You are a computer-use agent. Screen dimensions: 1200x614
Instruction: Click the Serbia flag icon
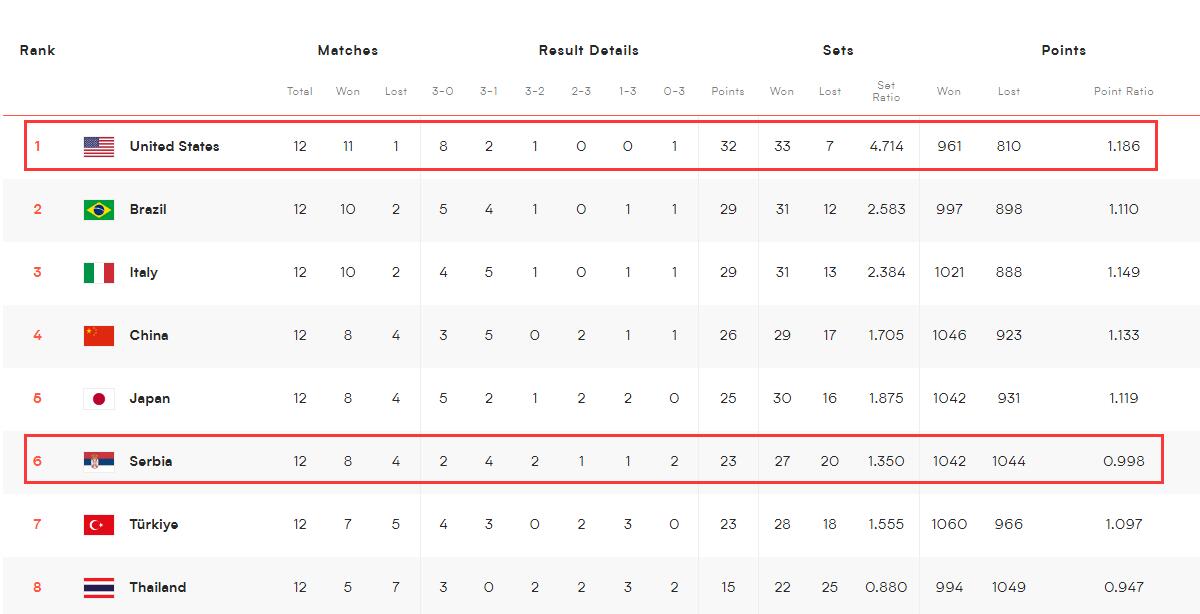98,462
